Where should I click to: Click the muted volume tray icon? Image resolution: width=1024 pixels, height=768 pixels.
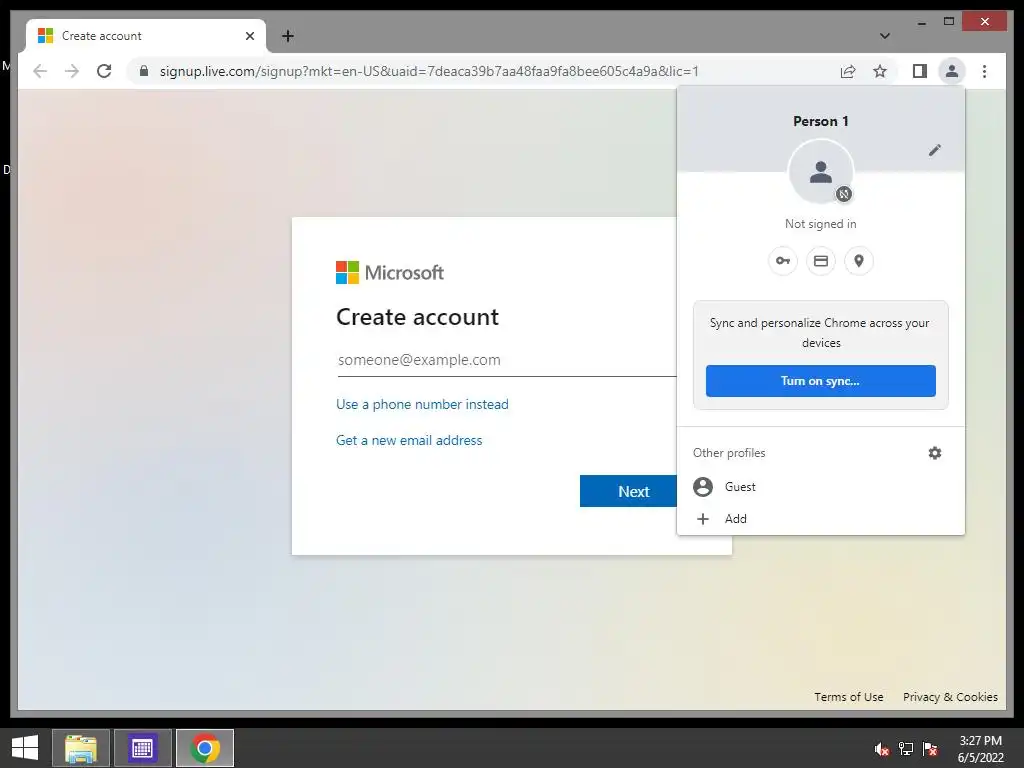pos(881,749)
